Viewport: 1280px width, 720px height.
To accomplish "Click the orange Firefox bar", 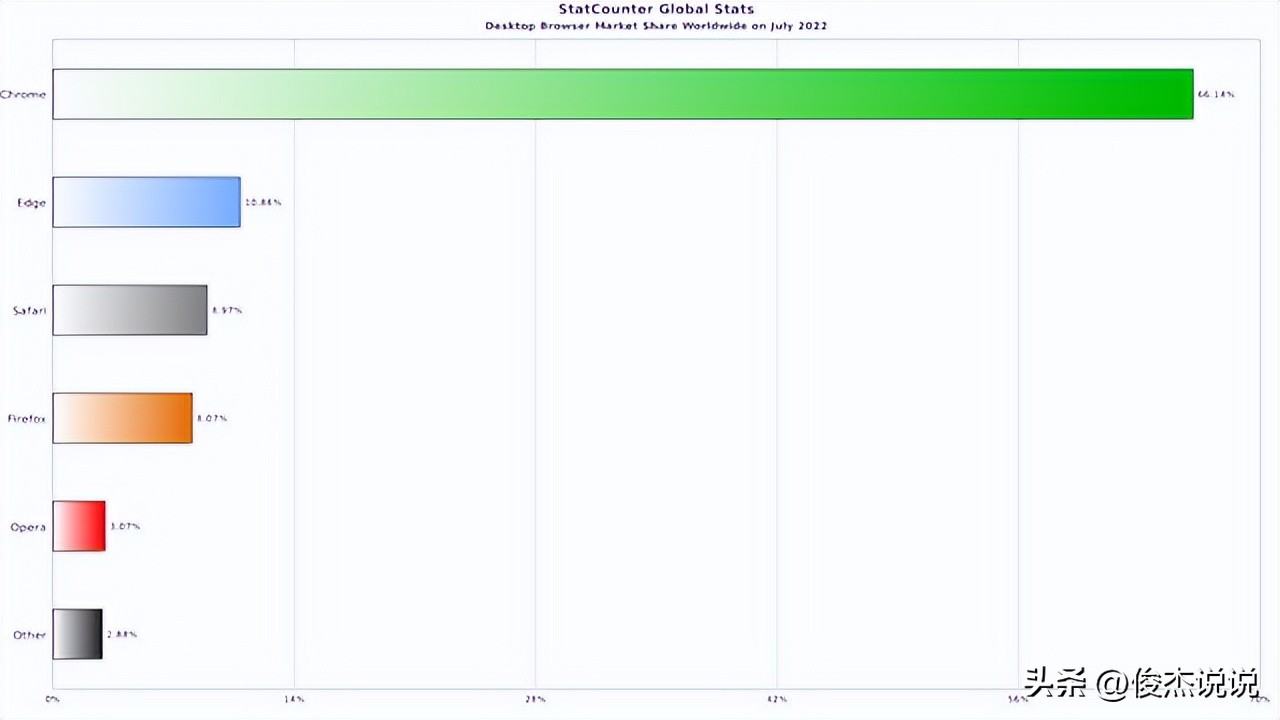I will [x=123, y=418].
